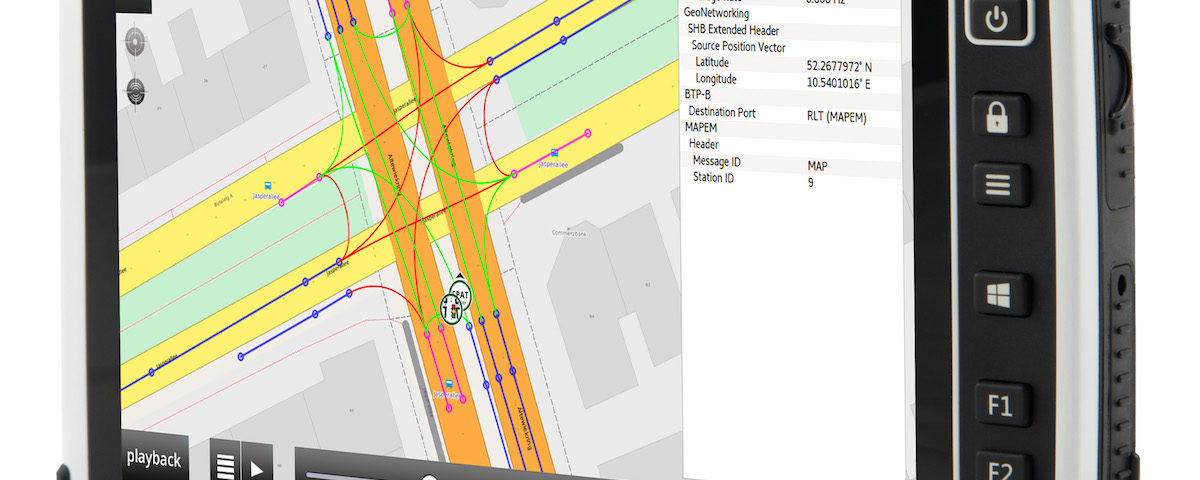
Task: Click the lower target crosshair map icon
Action: pyautogui.click(x=136, y=89)
